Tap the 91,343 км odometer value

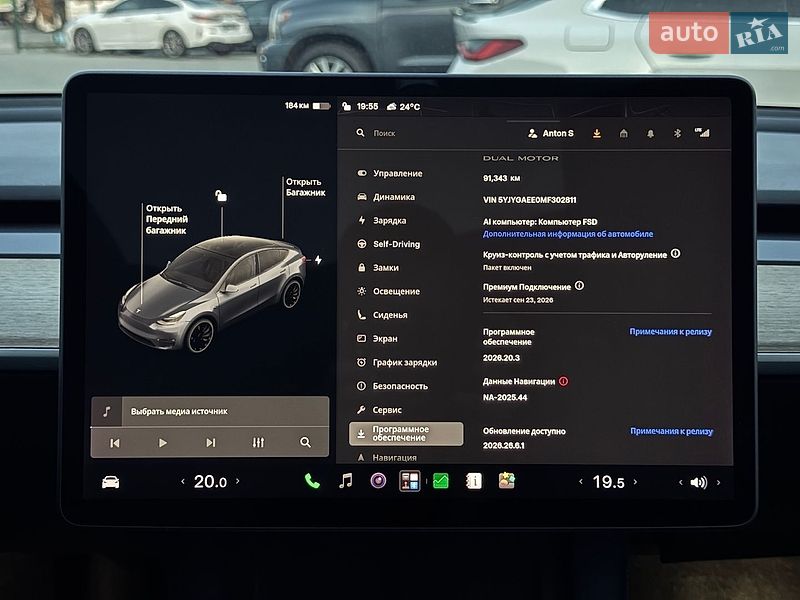pyautogui.click(x=502, y=178)
